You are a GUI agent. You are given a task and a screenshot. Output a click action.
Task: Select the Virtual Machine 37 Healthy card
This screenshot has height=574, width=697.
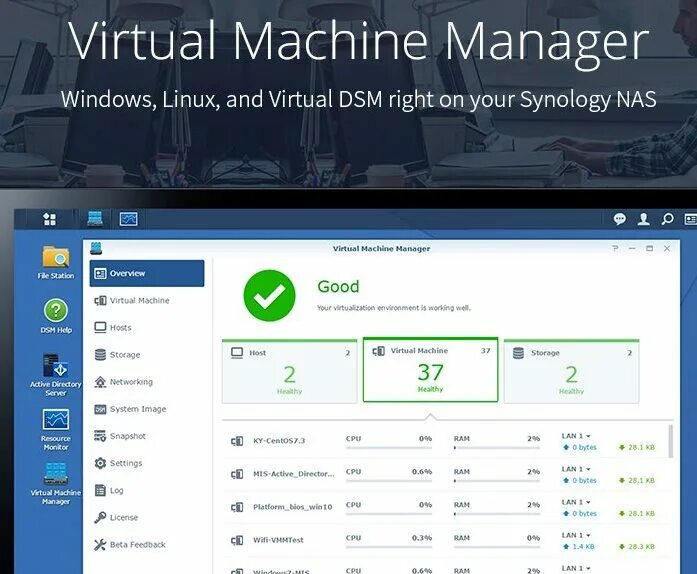point(430,369)
